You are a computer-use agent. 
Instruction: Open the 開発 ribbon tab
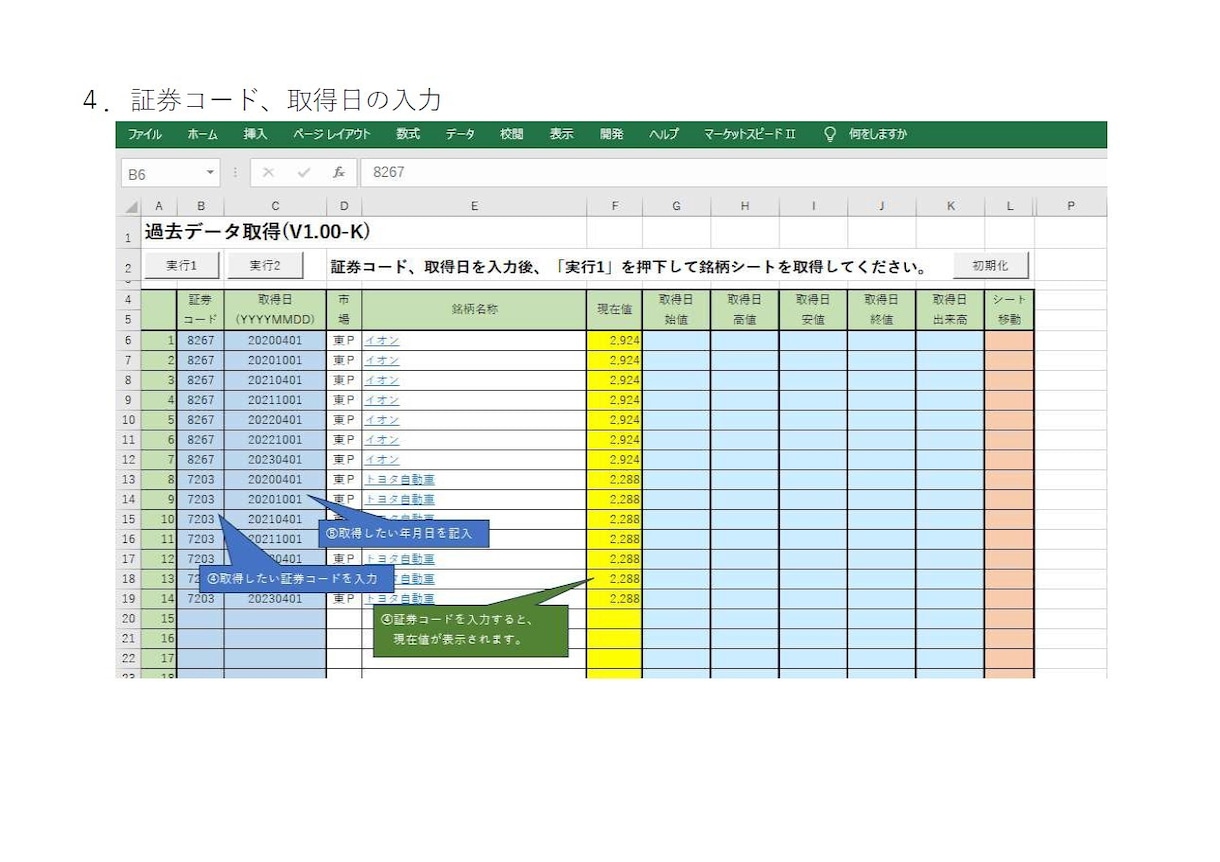click(x=611, y=134)
